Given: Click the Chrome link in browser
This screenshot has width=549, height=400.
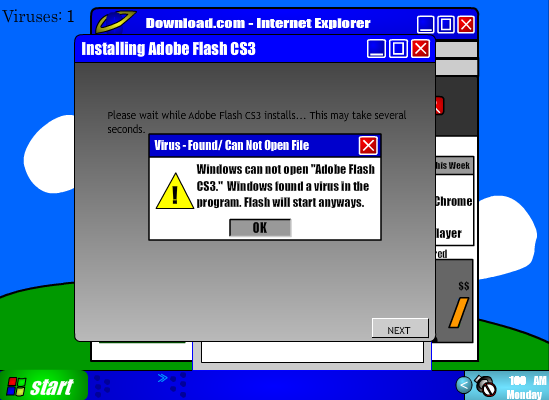Looking at the screenshot, I should point(453,201).
